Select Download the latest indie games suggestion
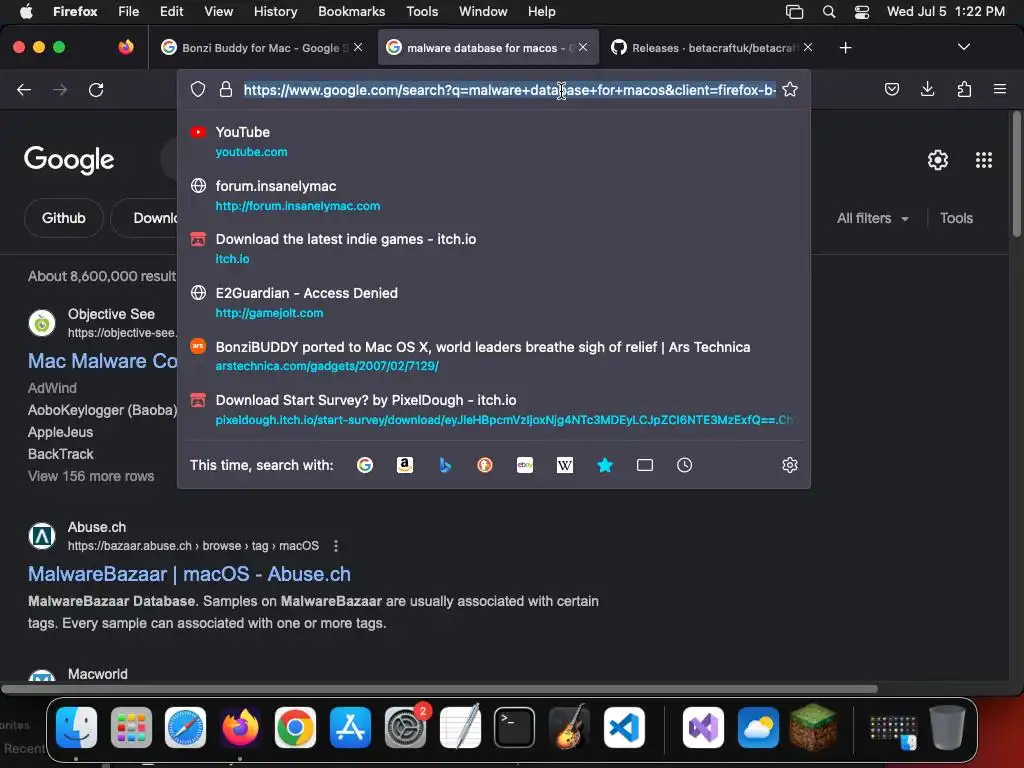 coord(494,249)
